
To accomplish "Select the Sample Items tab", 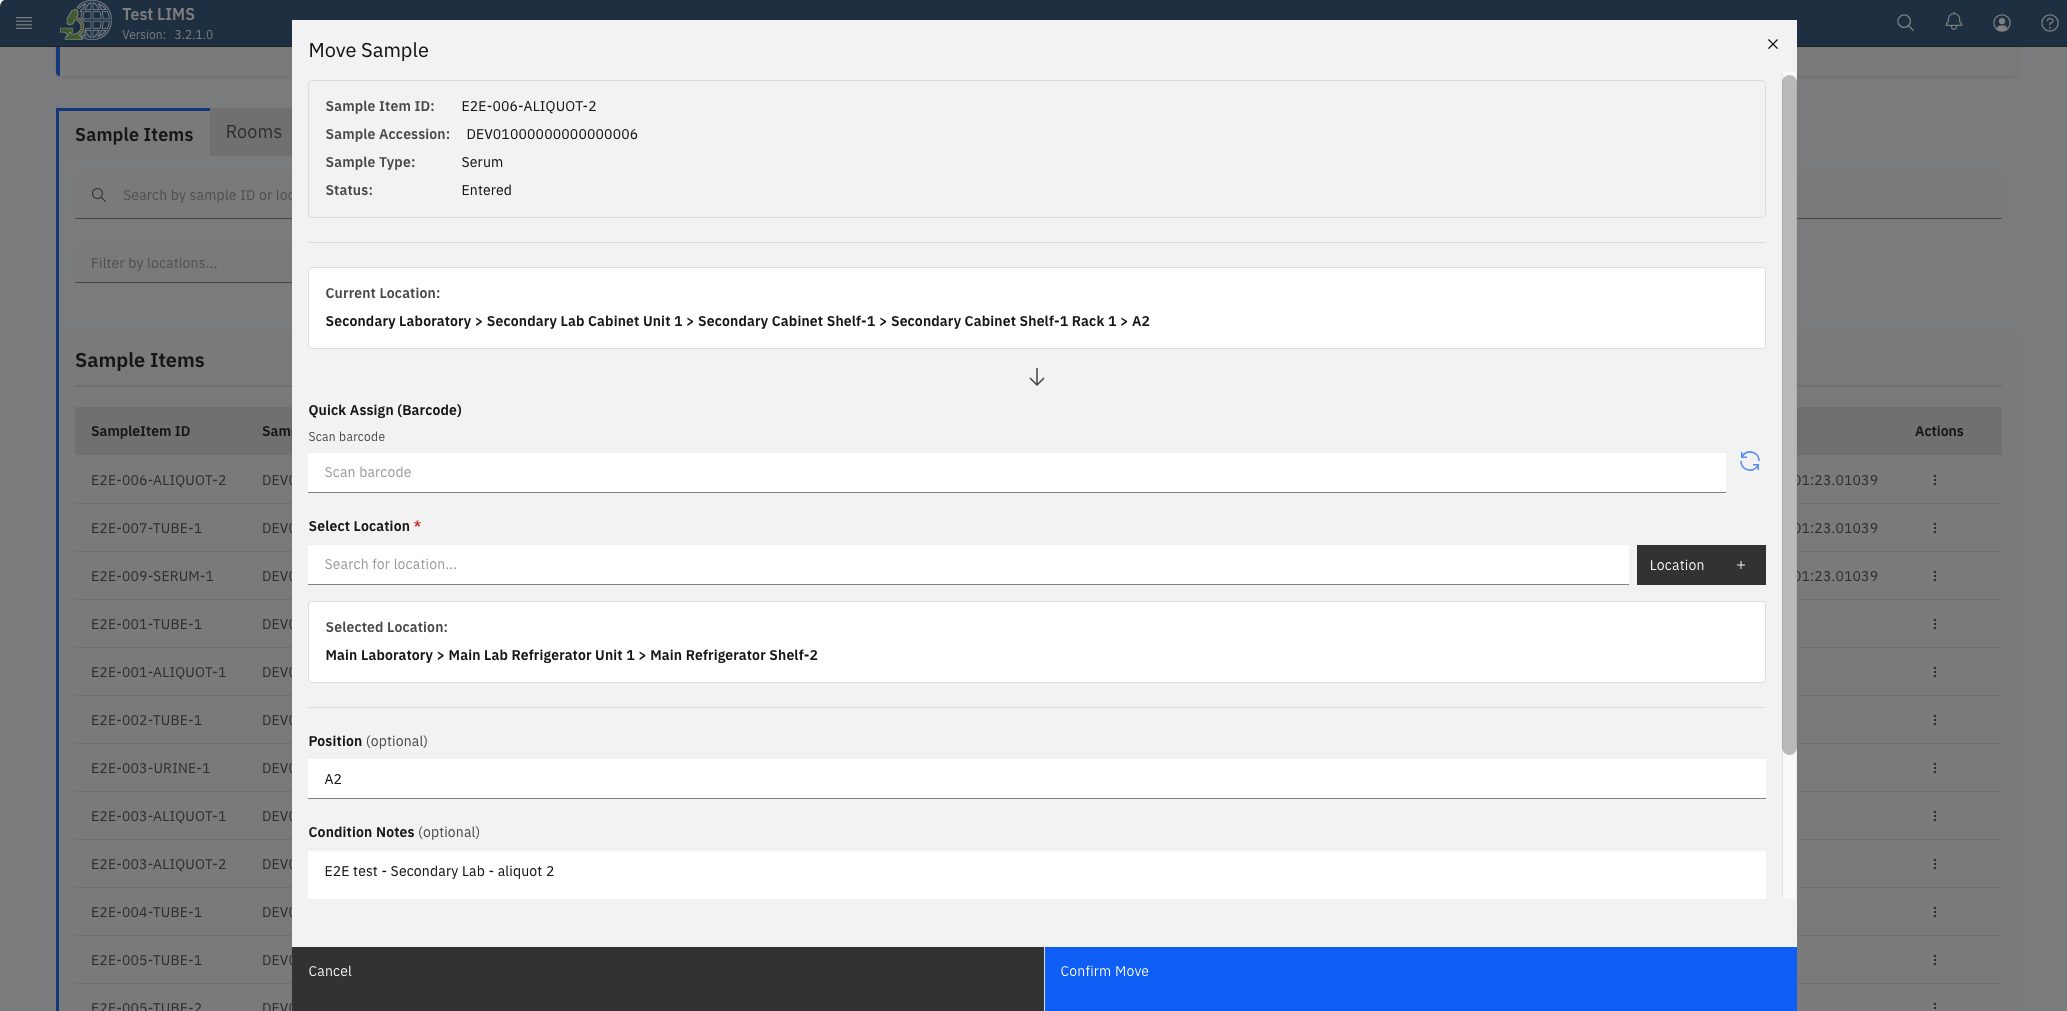I will (x=134, y=134).
